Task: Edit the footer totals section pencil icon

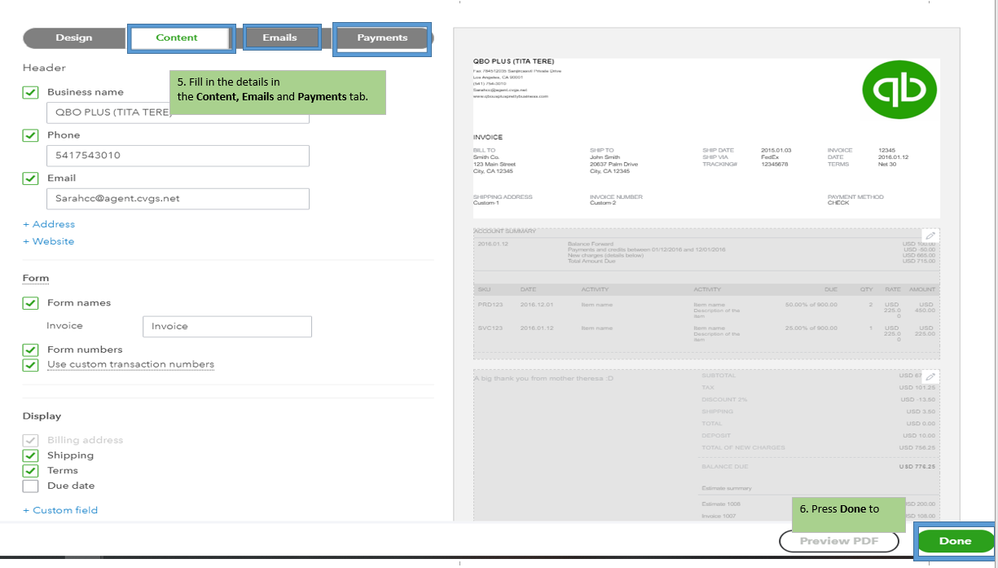Action: (930, 377)
